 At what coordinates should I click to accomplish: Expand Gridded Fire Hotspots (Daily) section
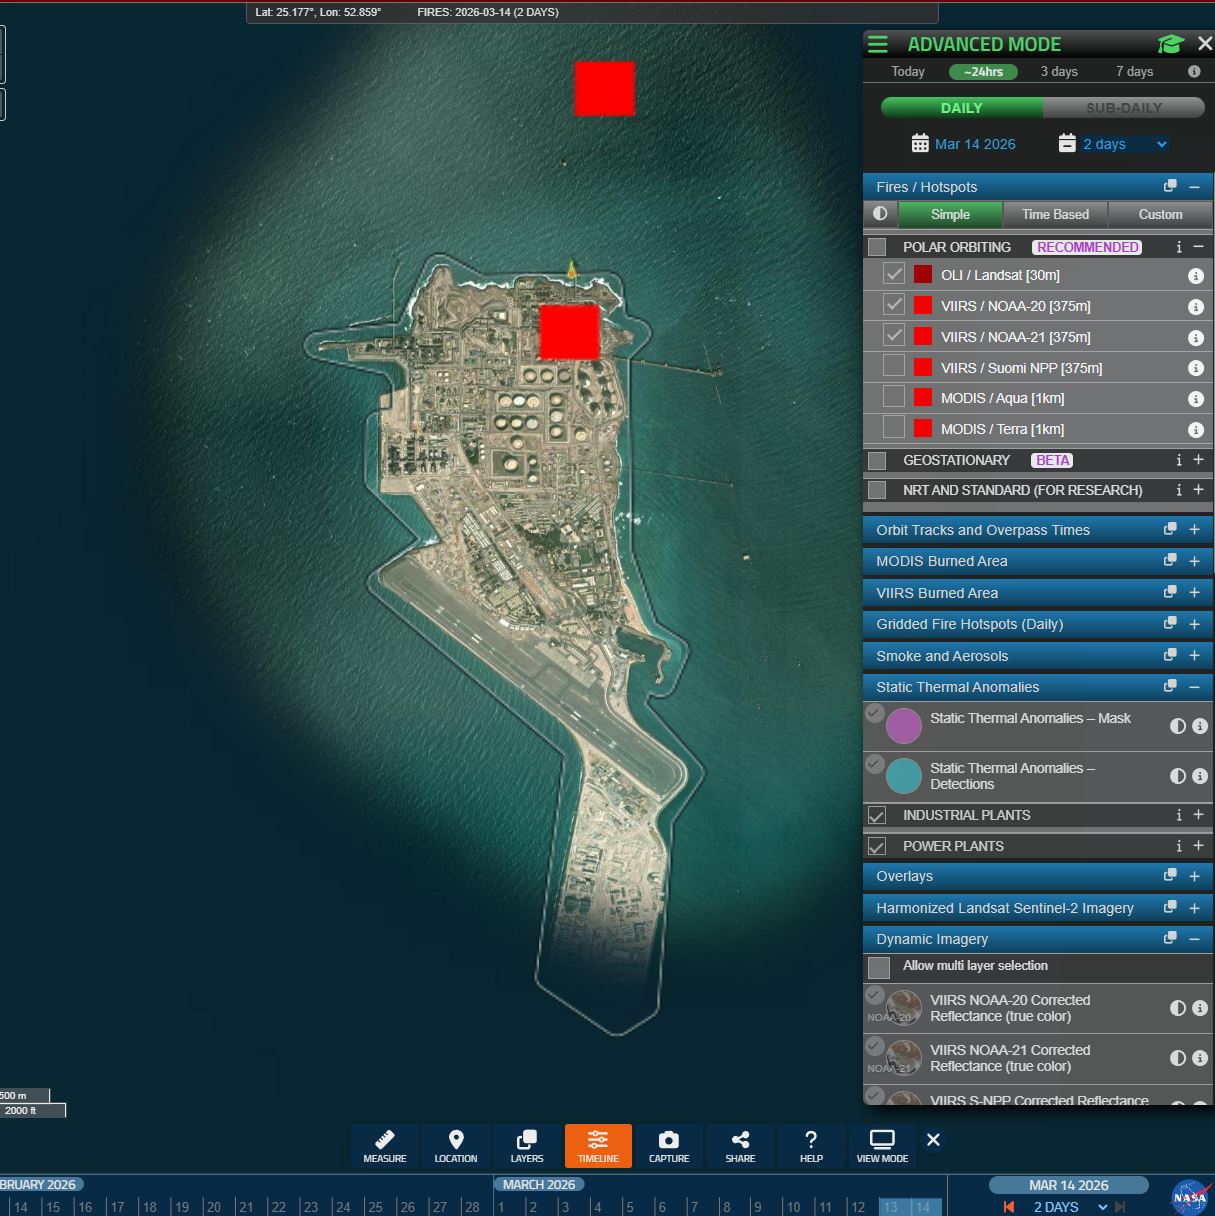pos(1194,623)
